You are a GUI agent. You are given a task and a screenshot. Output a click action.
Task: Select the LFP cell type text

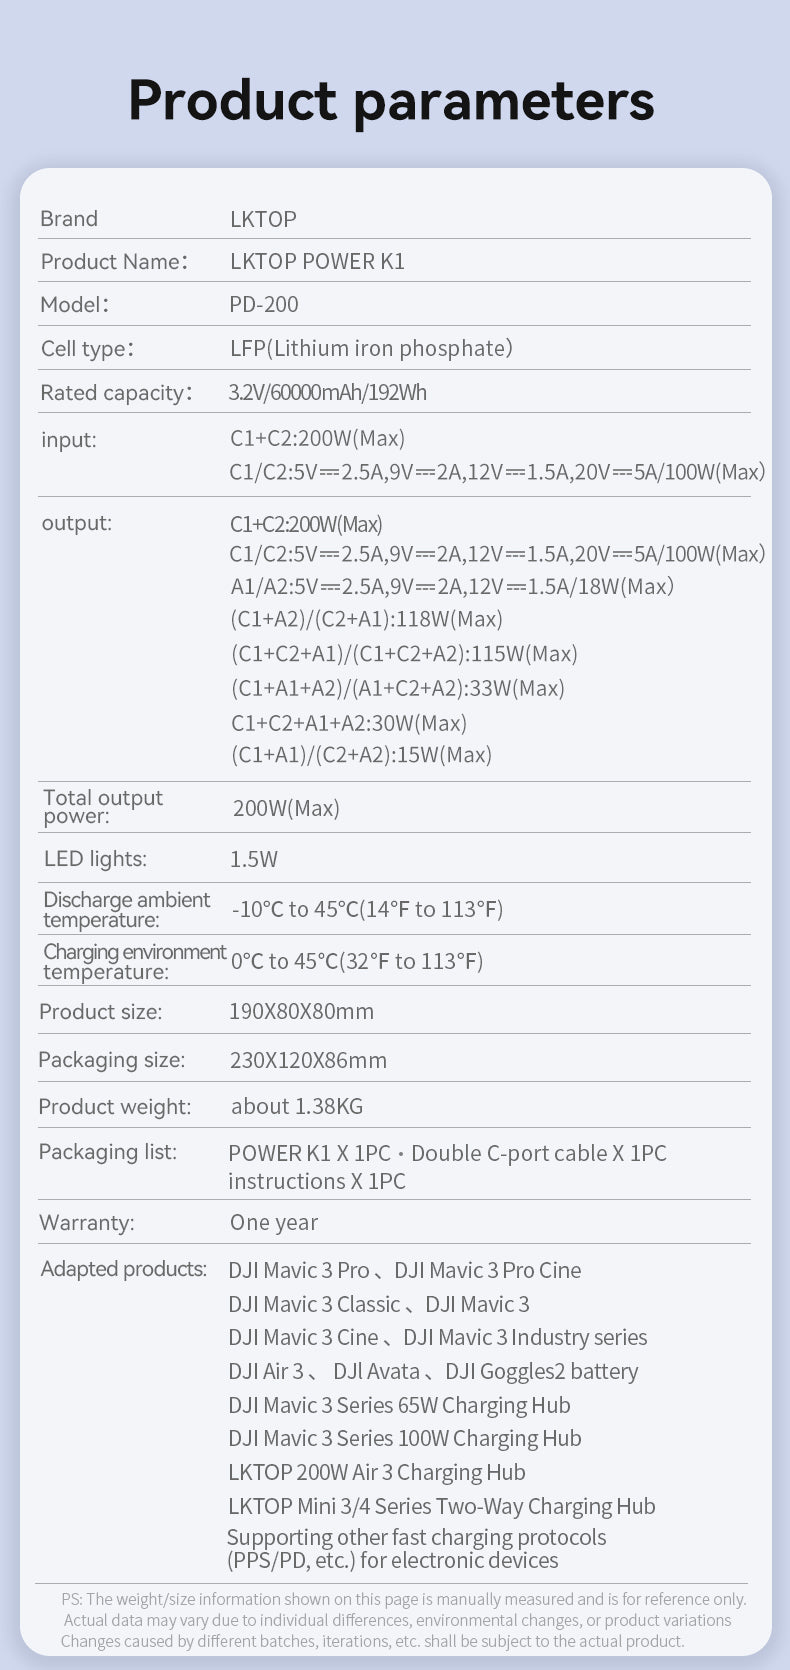coord(371,348)
